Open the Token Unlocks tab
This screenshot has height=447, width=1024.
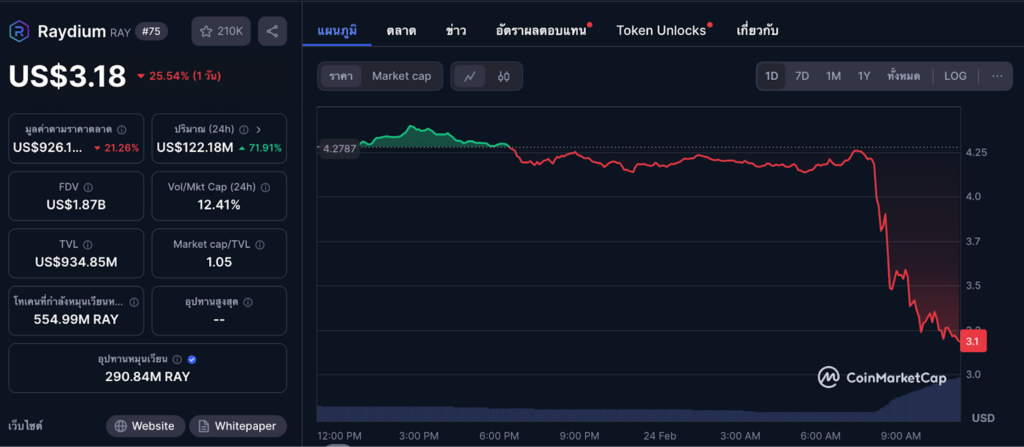[x=661, y=30]
